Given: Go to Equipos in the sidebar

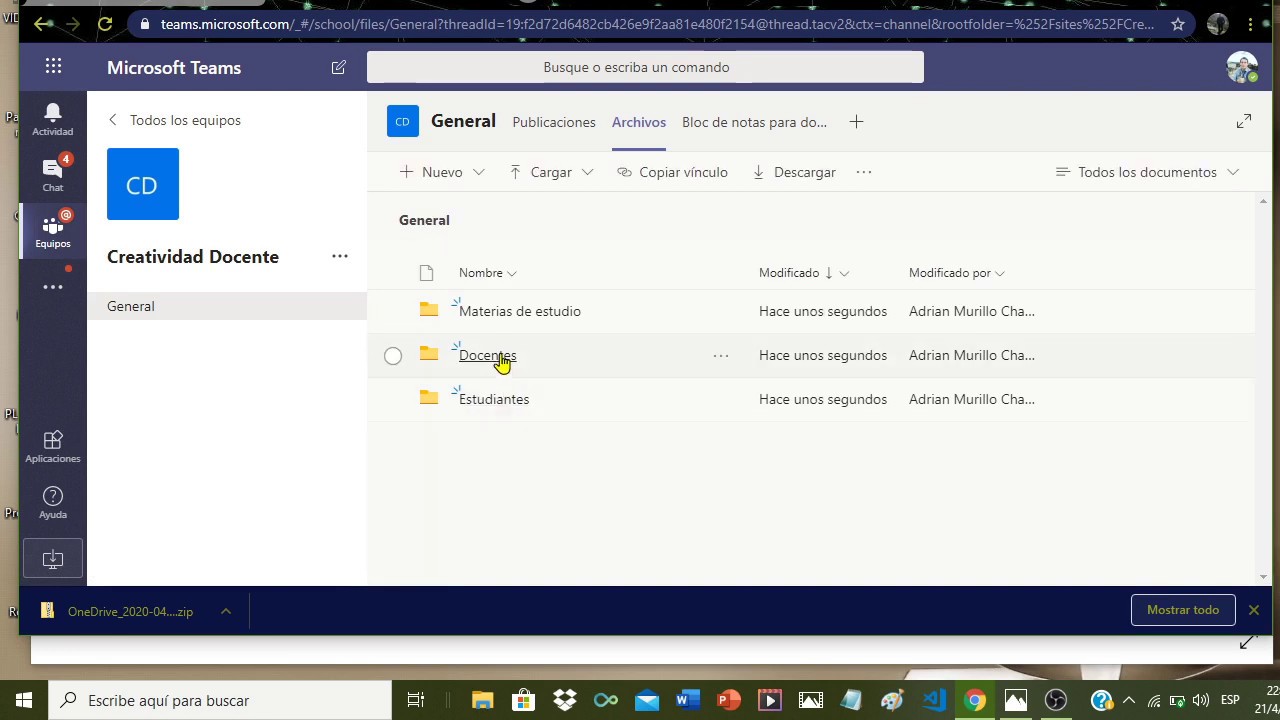Looking at the screenshot, I should [53, 230].
